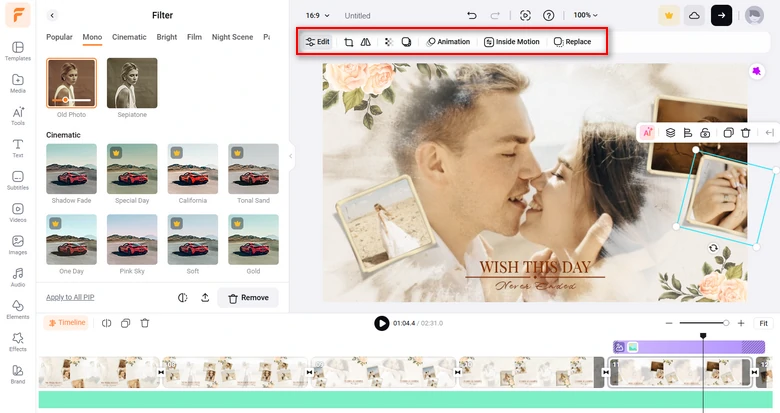This screenshot has width=780, height=413.
Task: Click the cloud save icon
Action: pyautogui.click(x=694, y=16)
